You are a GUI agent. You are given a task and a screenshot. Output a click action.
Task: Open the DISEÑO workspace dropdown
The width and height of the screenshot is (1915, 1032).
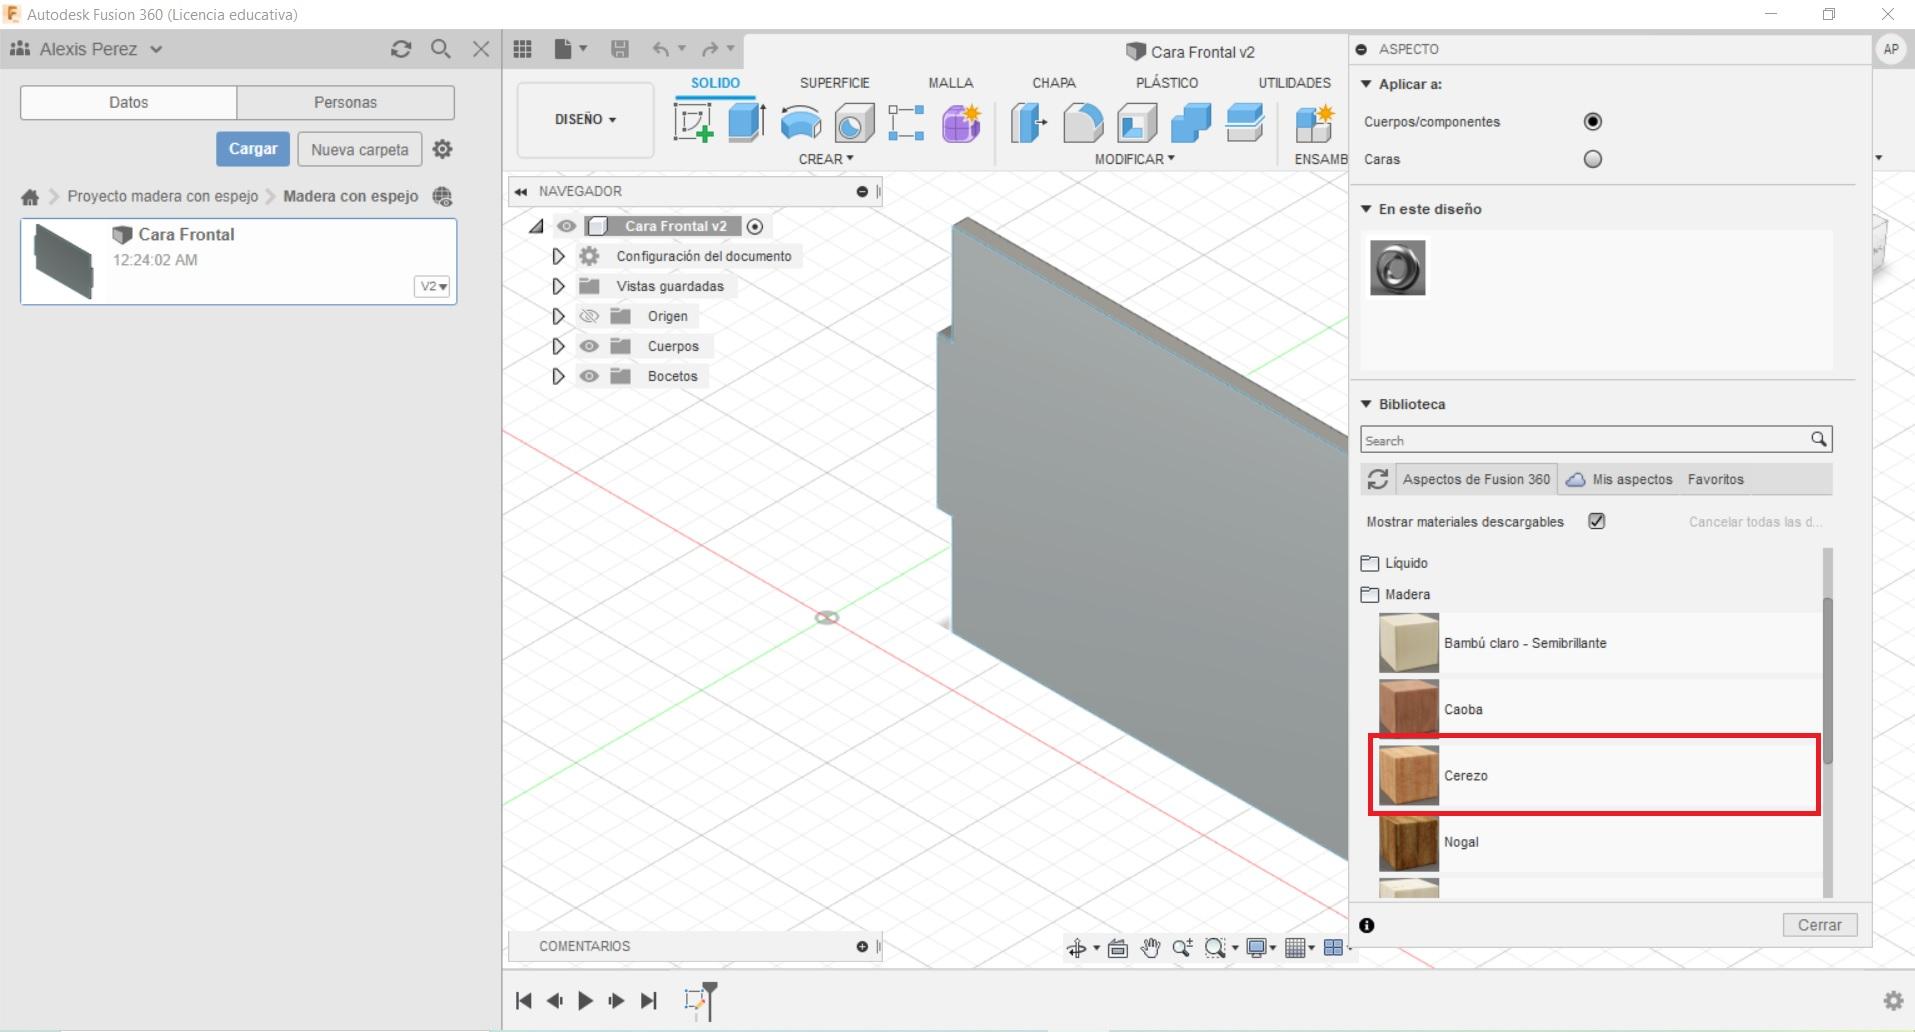[x=585, y=120]
